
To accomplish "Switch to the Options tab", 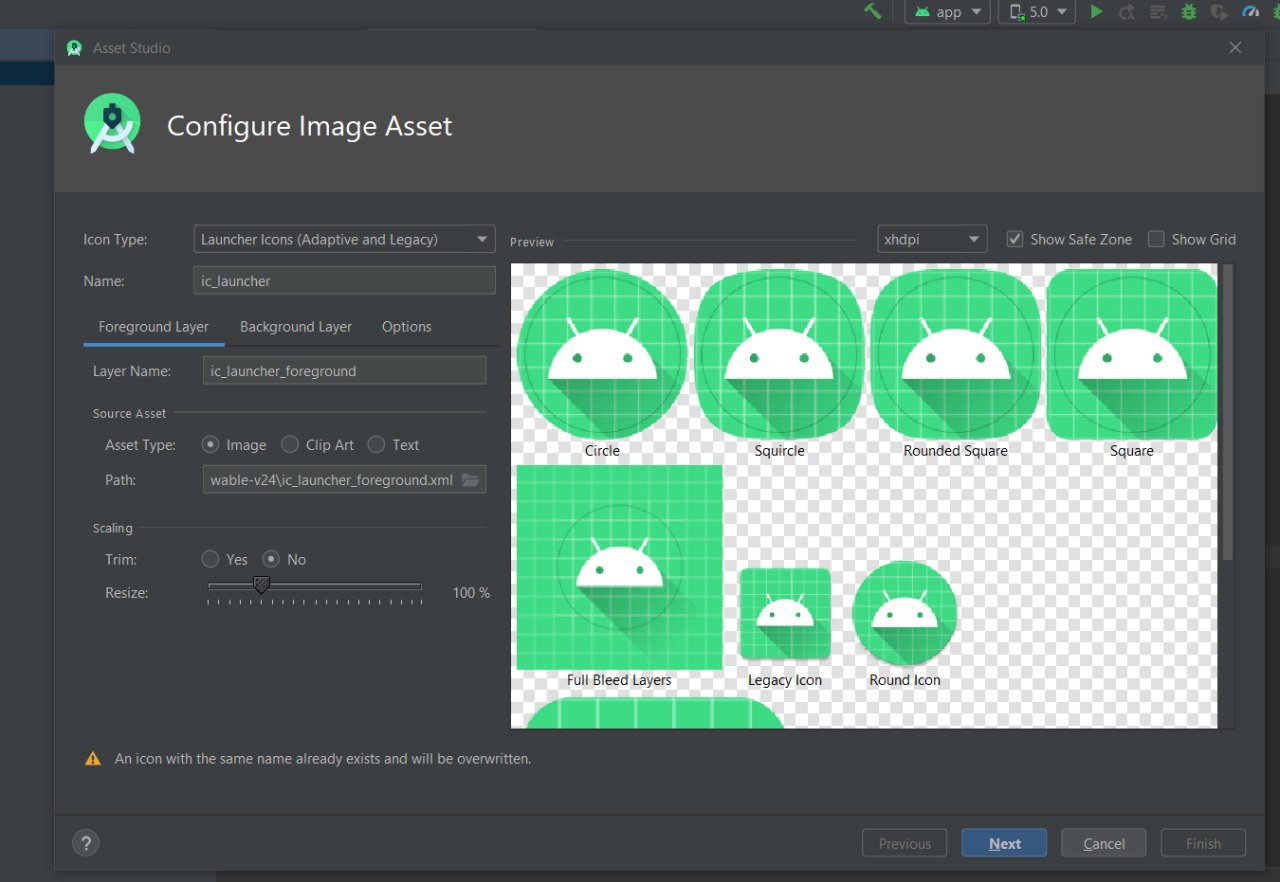I will [407, 327].
